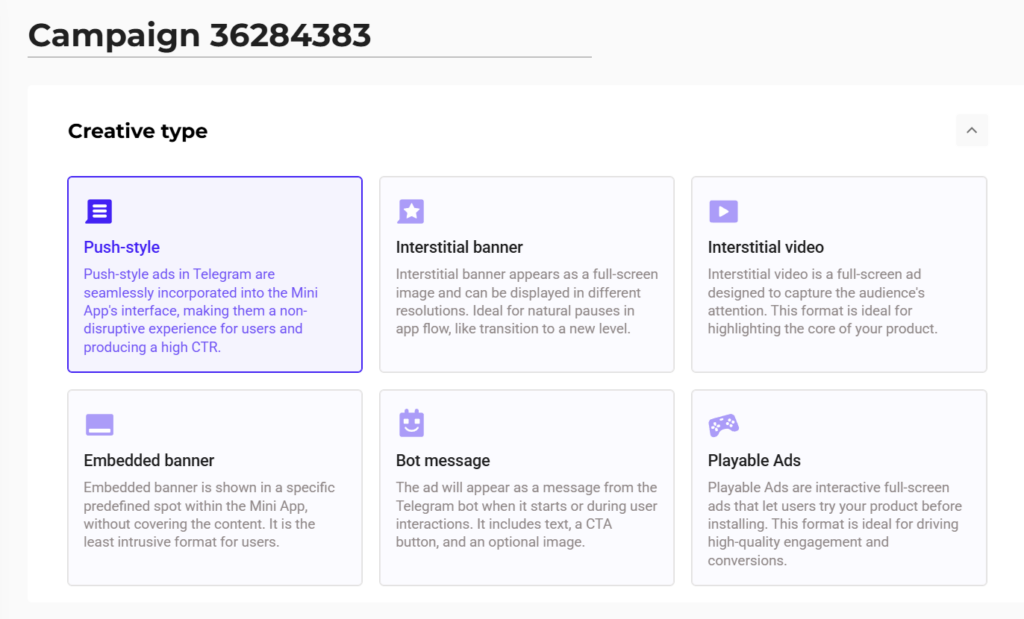1024x619 pixels.
Task: Select the Embedded banner title
Action: (x=149, y=460)
